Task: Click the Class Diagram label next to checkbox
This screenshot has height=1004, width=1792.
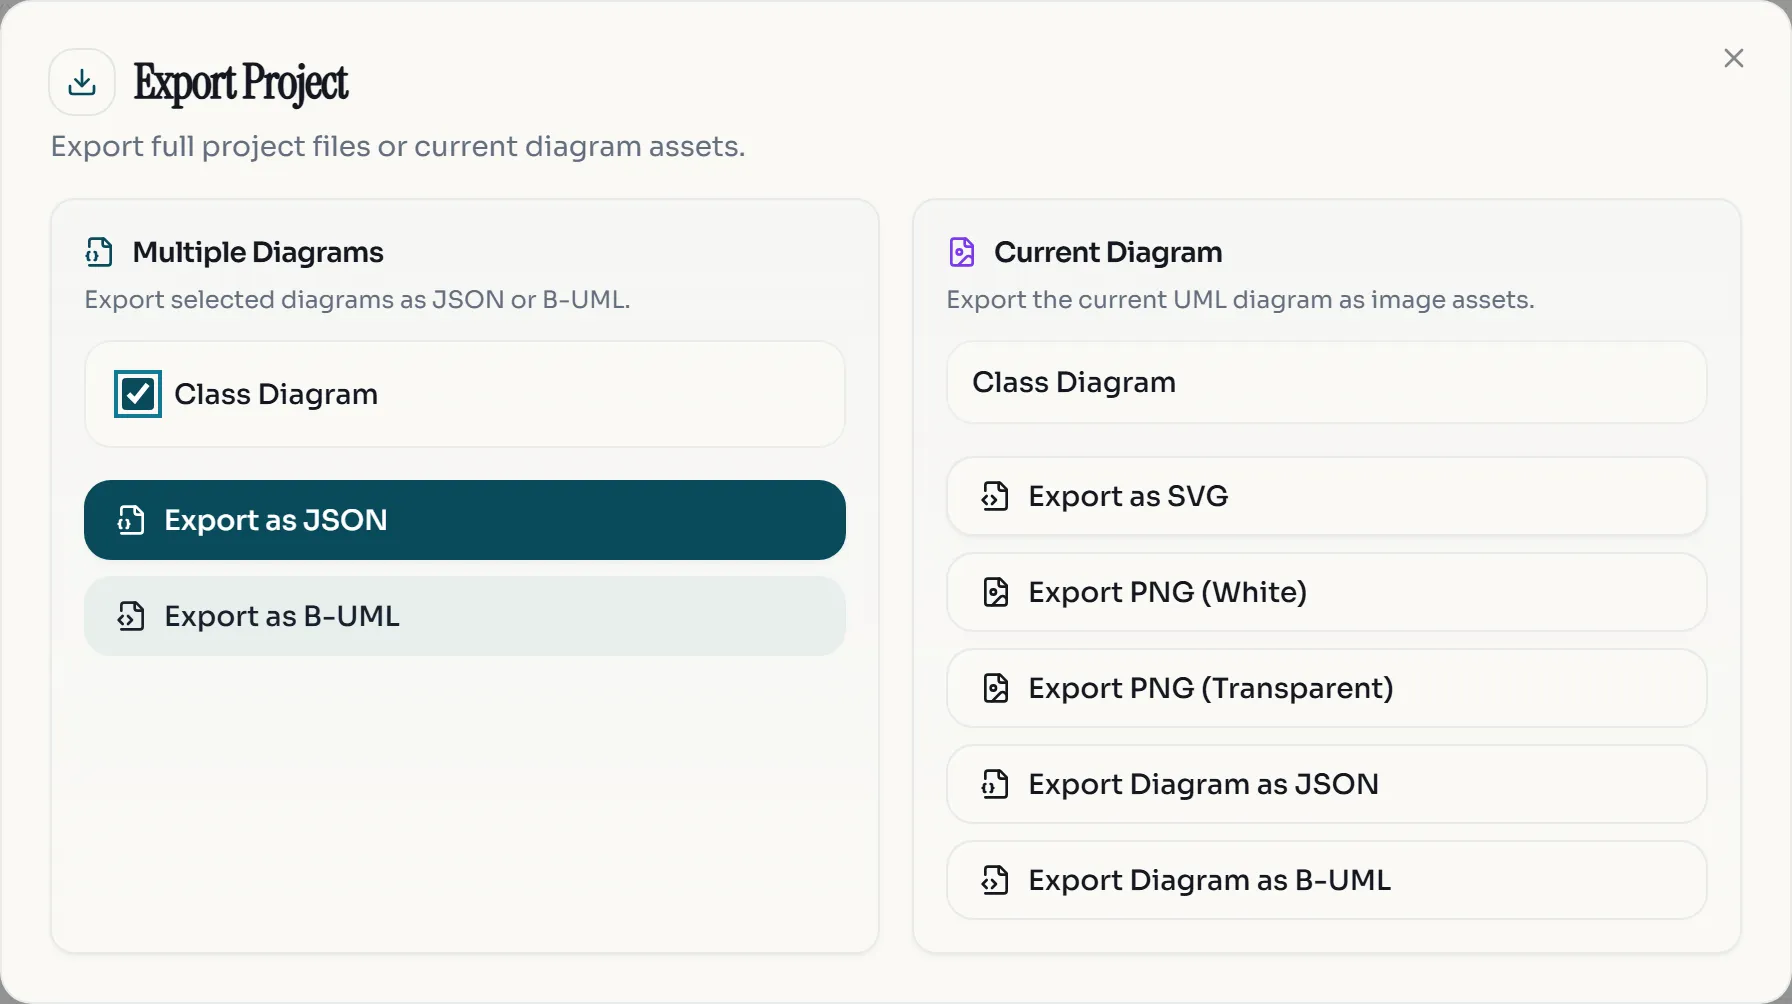Action: tap(276, 394)
